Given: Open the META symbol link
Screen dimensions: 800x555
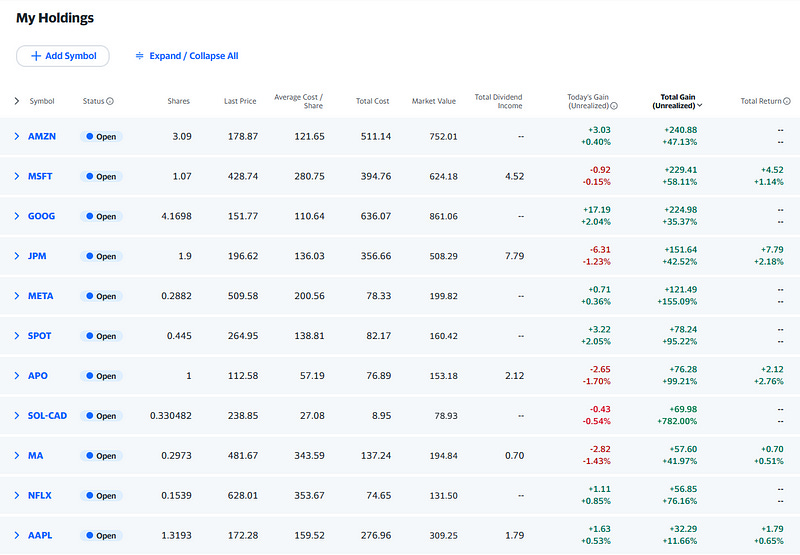Looking at the screenshot, I should [40, 296].
